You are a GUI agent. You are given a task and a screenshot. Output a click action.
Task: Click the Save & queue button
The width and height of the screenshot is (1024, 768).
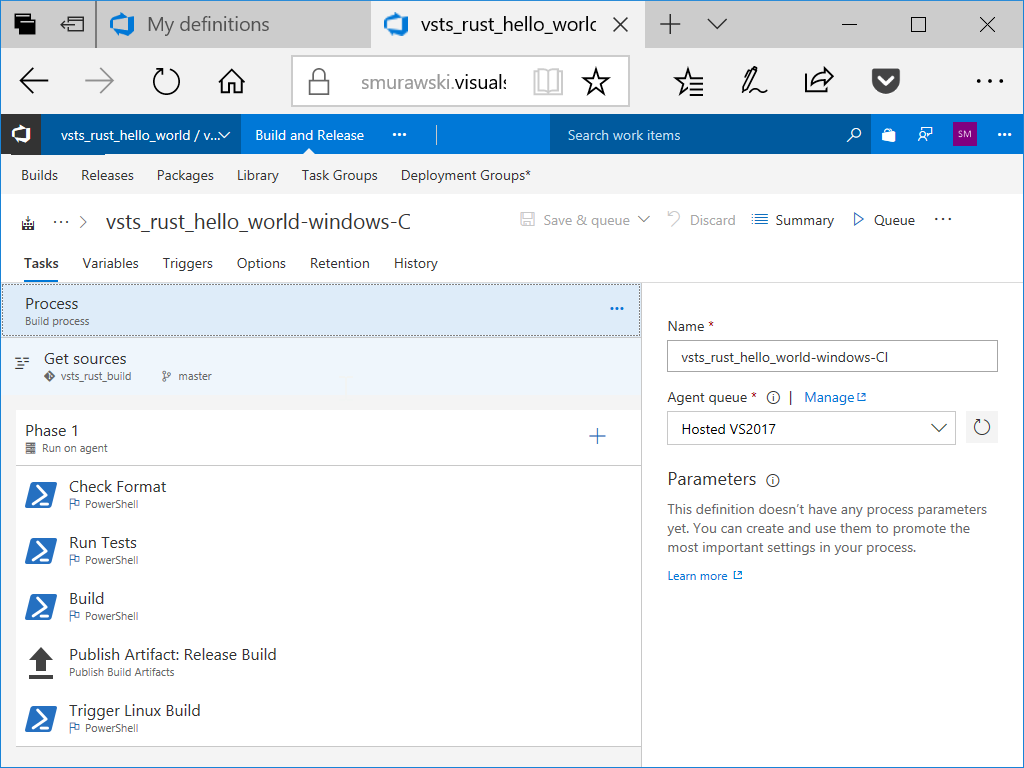click(x=575, y=220)
